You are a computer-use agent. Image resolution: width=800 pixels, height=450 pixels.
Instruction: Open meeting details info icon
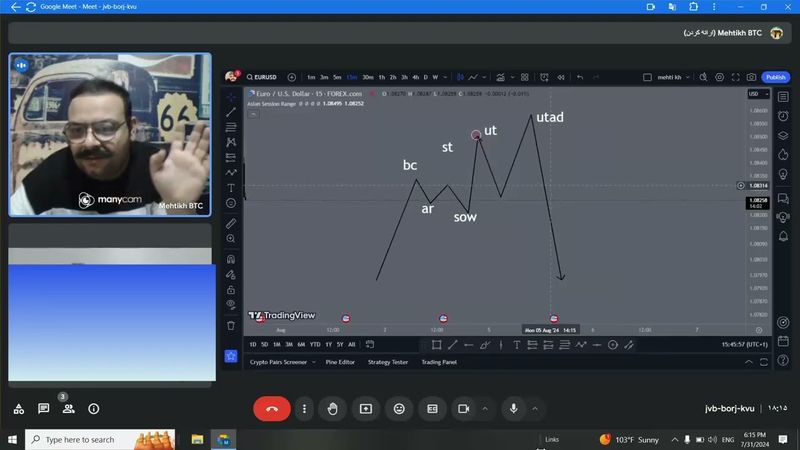pyautogui.click(x=94, y=409)
